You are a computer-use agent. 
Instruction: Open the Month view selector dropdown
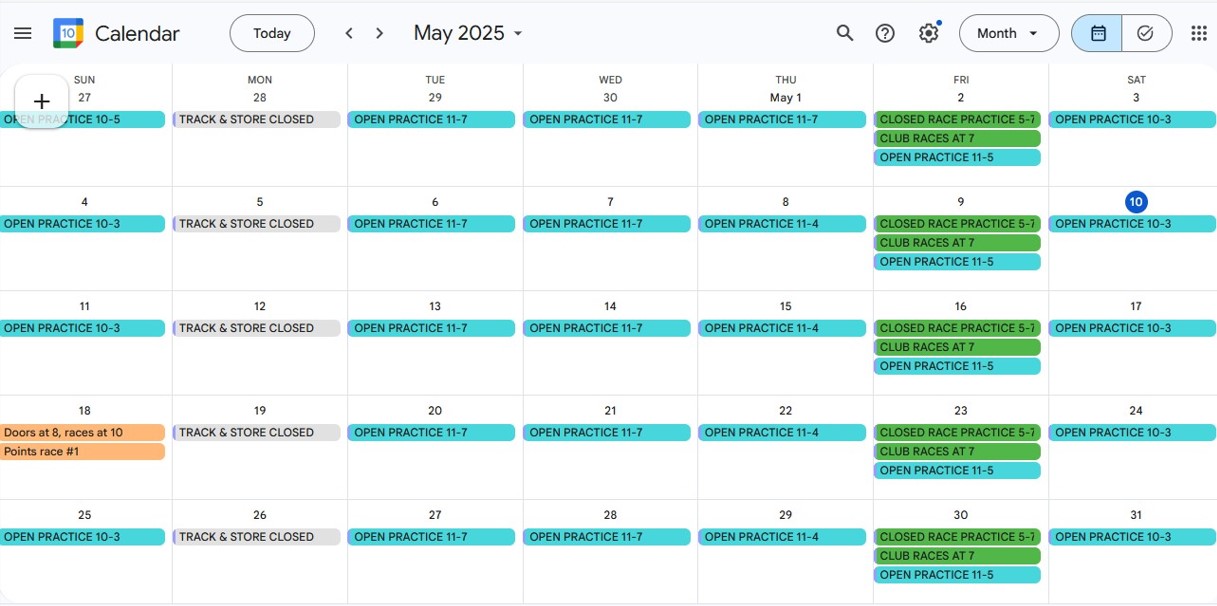pyautogui.click(x=1009, y=33)
